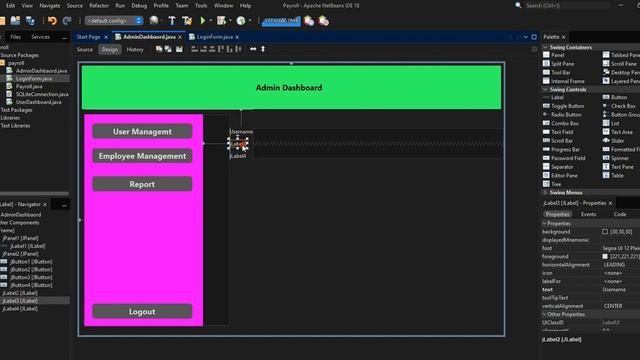Screen dimensions: 640x360
Task: Open the Refactor menu
Action: coord(99,6)
